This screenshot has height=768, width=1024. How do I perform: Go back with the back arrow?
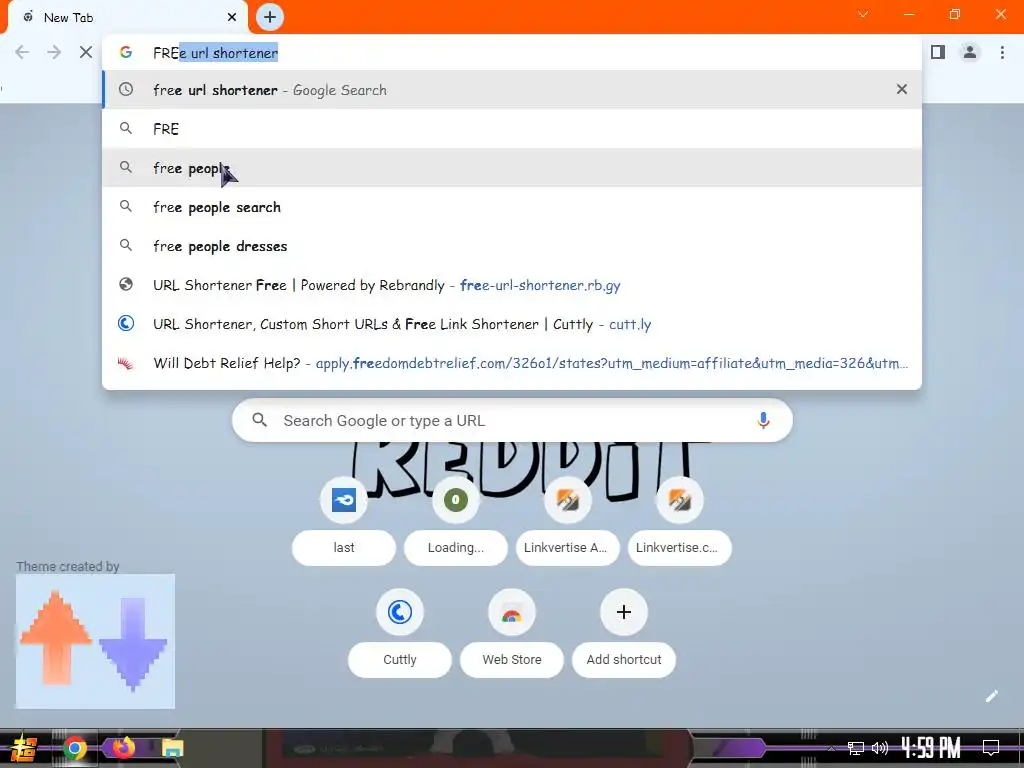pyautogui.click(x=22, y=52)
